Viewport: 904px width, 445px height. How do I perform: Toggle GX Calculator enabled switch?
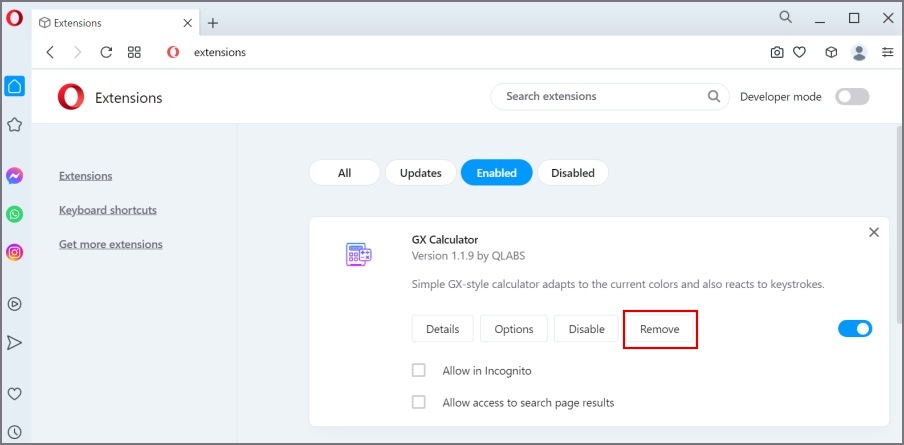(855, 329)
